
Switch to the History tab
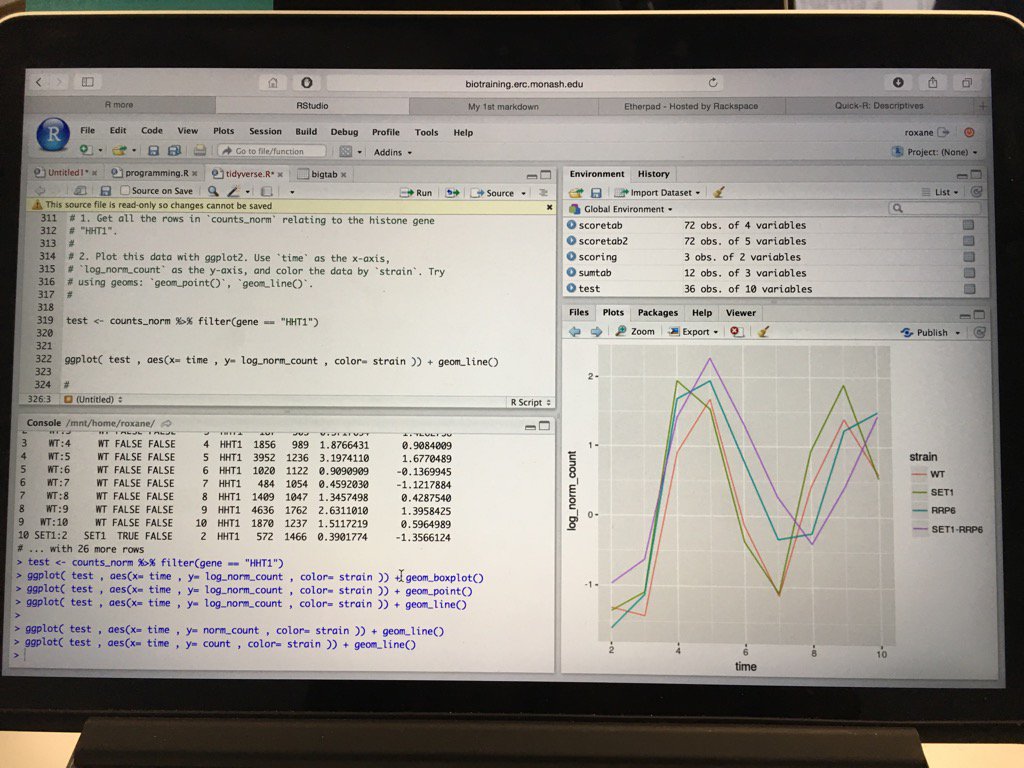(x=654, y=174)
